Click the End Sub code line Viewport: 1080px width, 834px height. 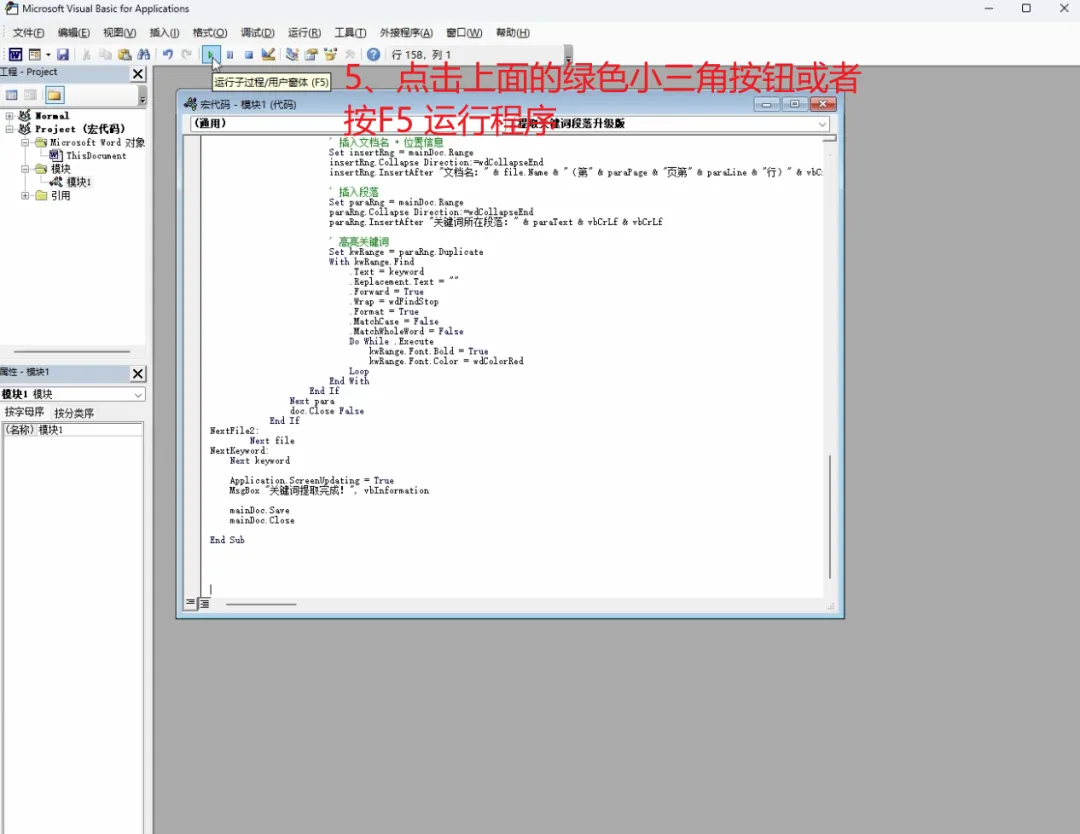[227, 540]
